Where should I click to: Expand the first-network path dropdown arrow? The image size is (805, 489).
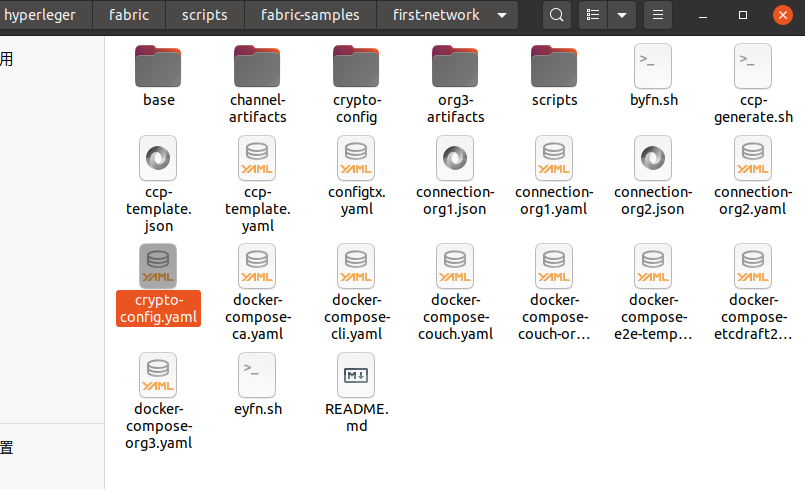pyautogui.click(x=502, y=15)
